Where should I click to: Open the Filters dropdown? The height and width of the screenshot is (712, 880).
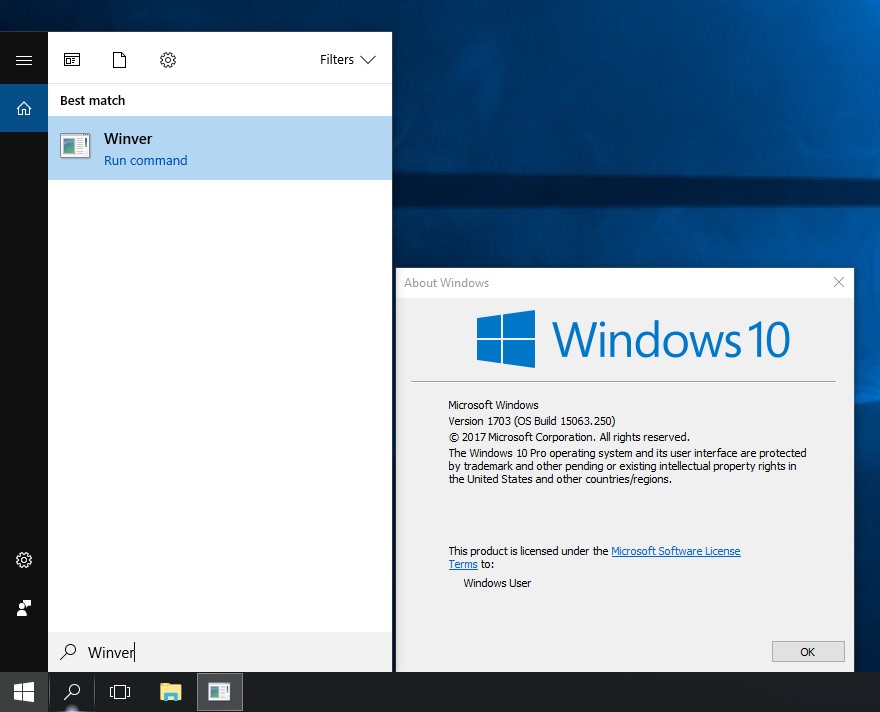[x=347, y=59]
